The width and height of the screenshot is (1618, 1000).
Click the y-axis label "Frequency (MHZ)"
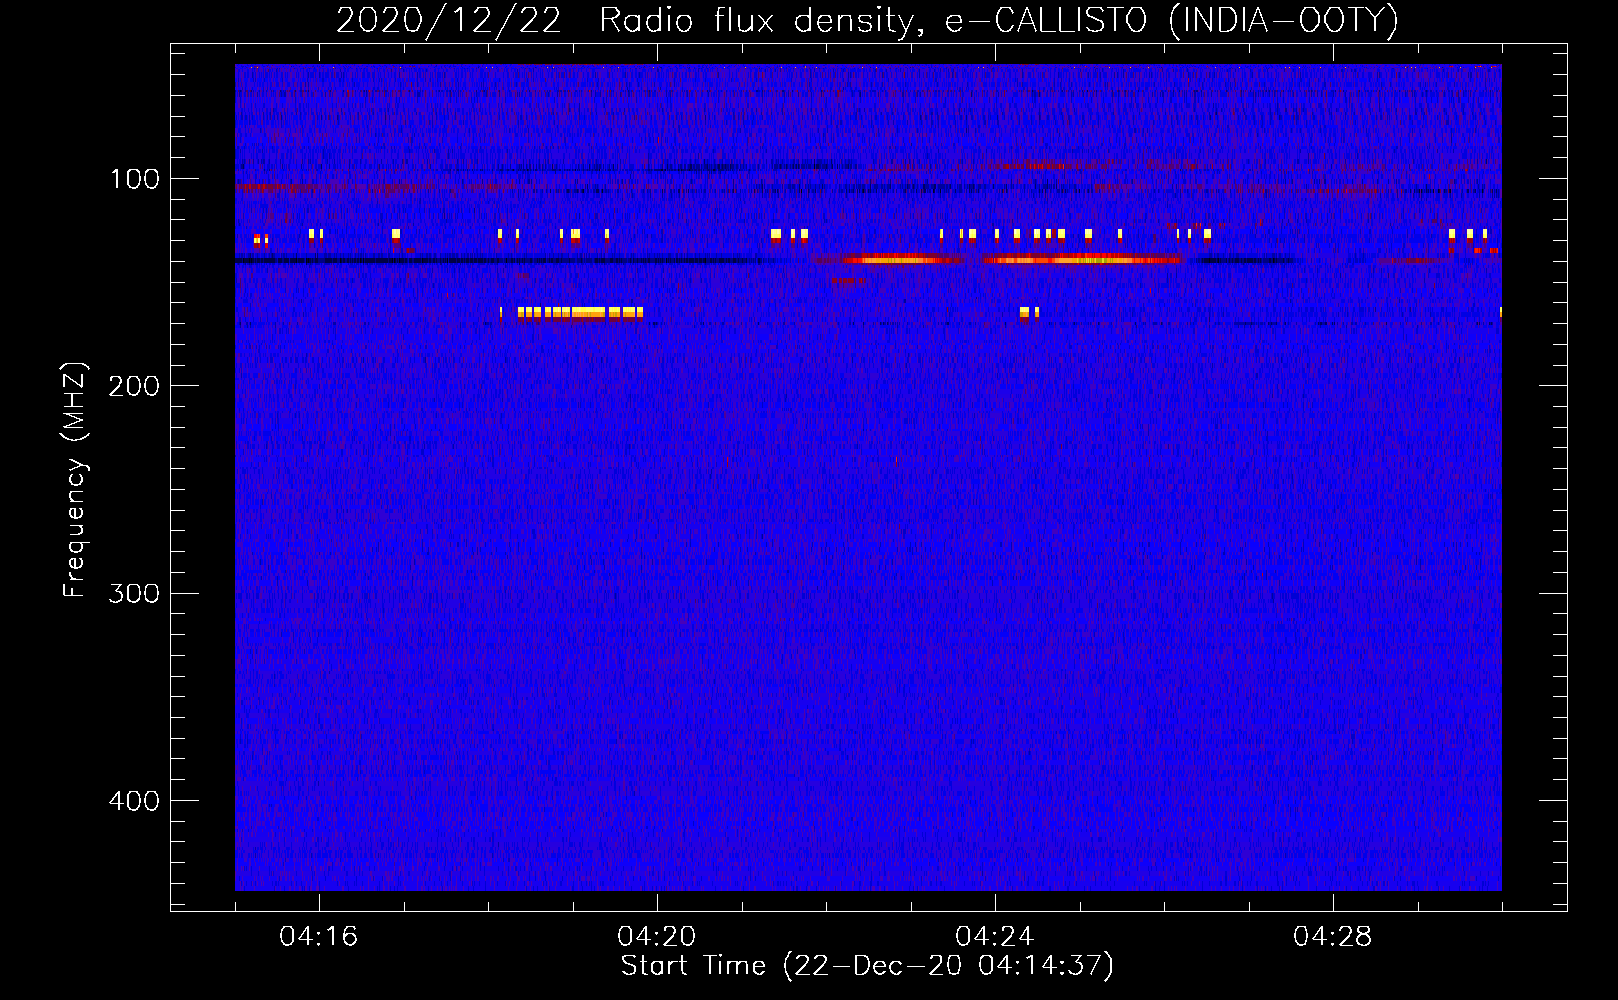(75, 479)
